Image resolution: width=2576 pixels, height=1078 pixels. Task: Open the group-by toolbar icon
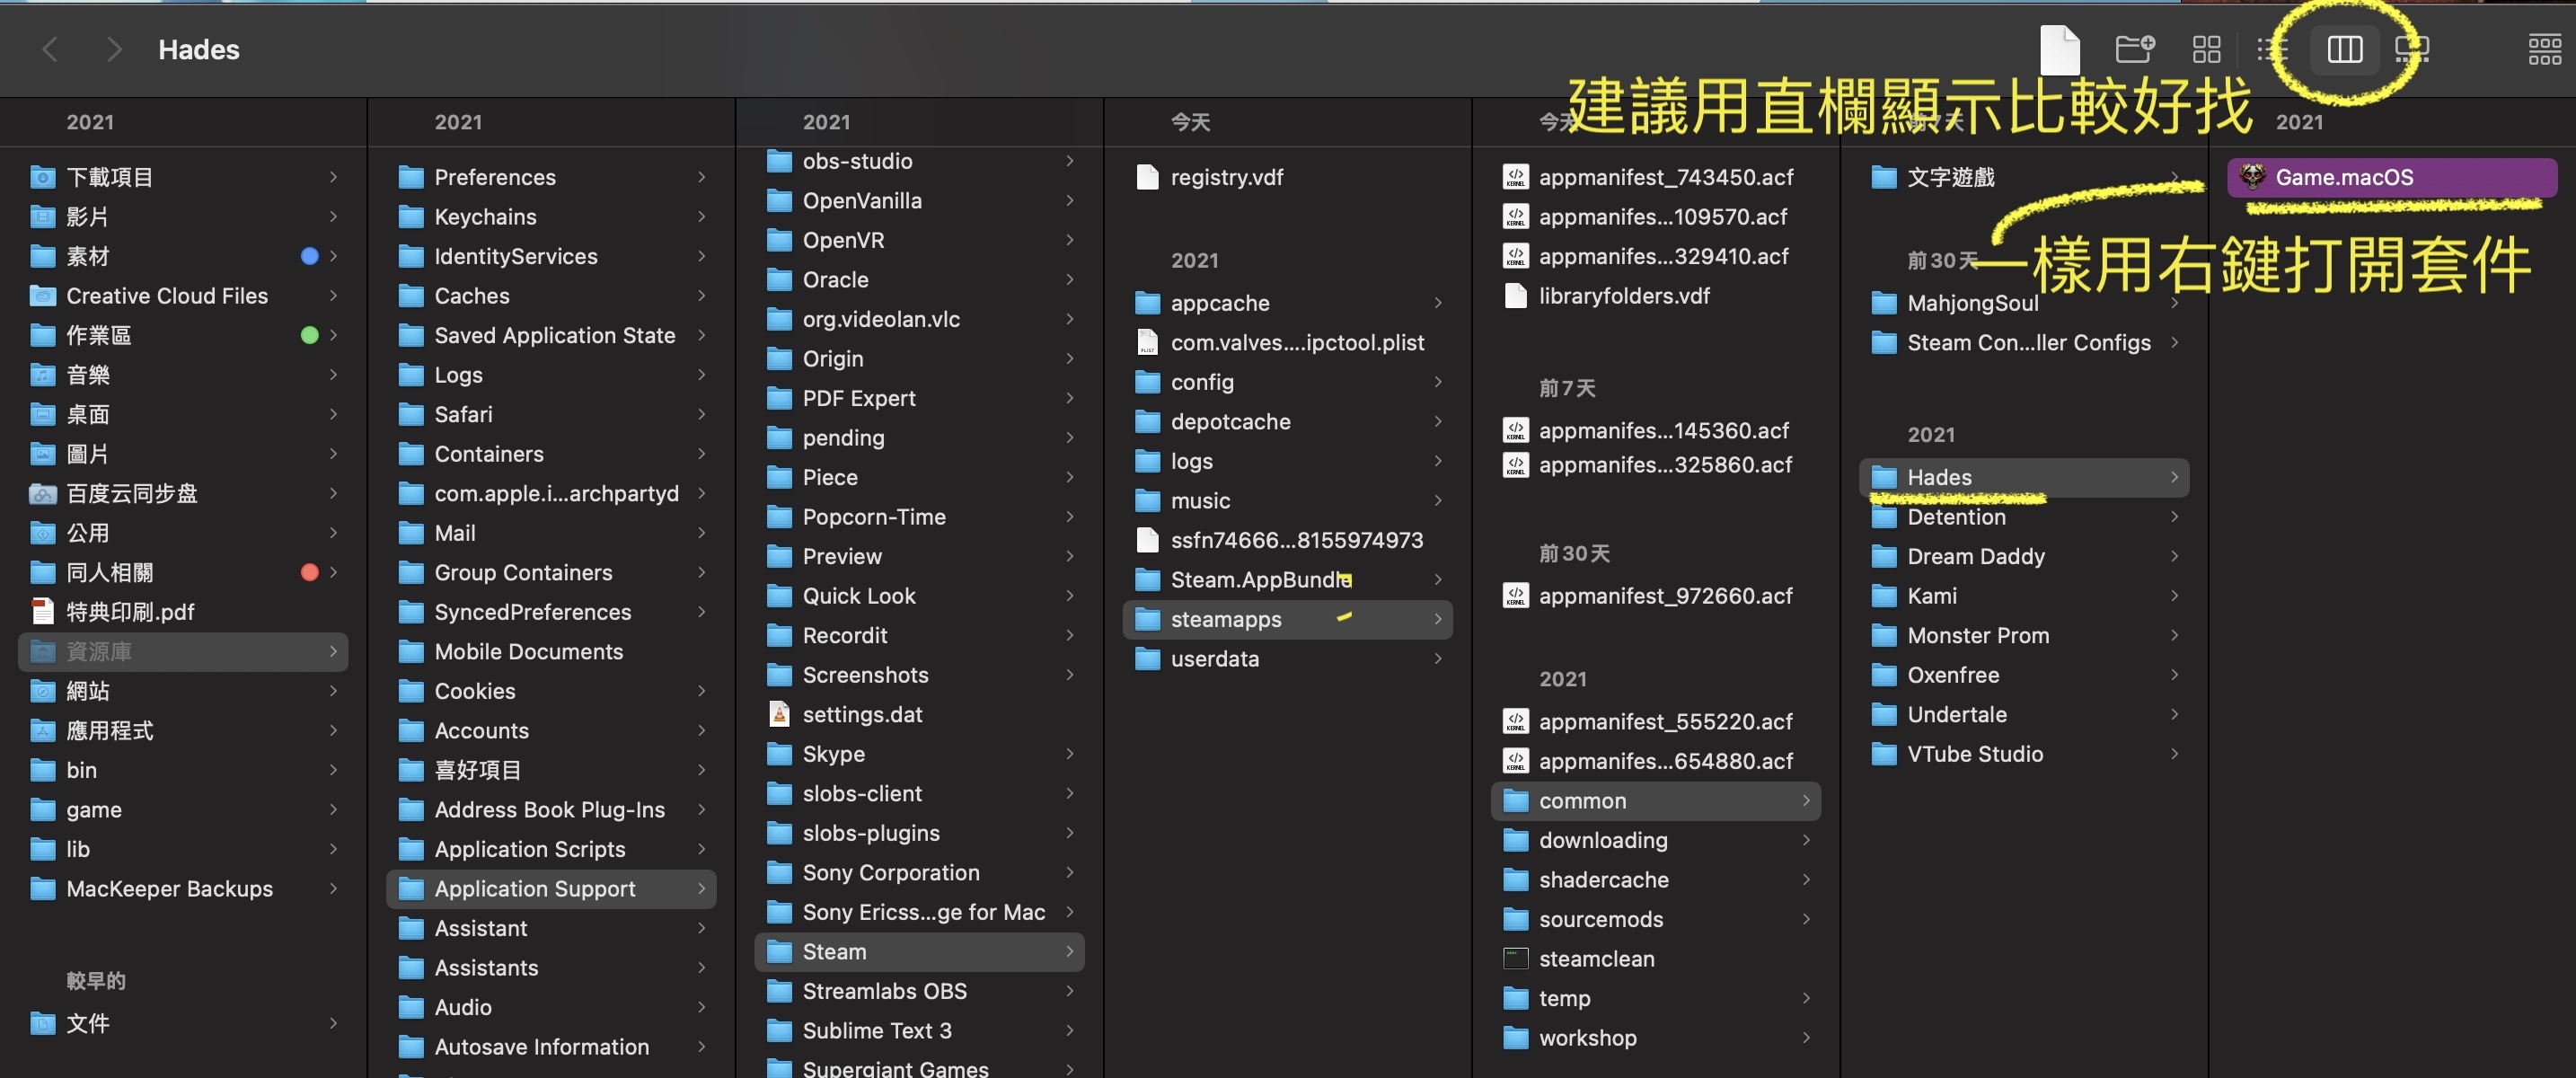[2544, 49]
